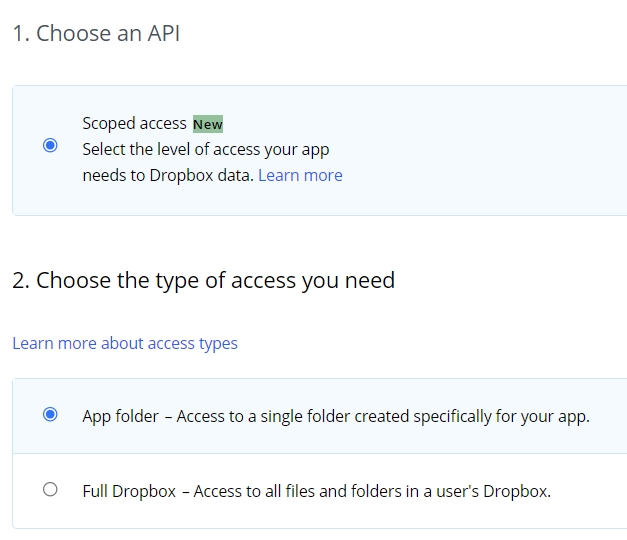Viewport: 627px width, 540px height.
Task: Click the green New badge
Action: pyautogui.click(x=208, y=124)
